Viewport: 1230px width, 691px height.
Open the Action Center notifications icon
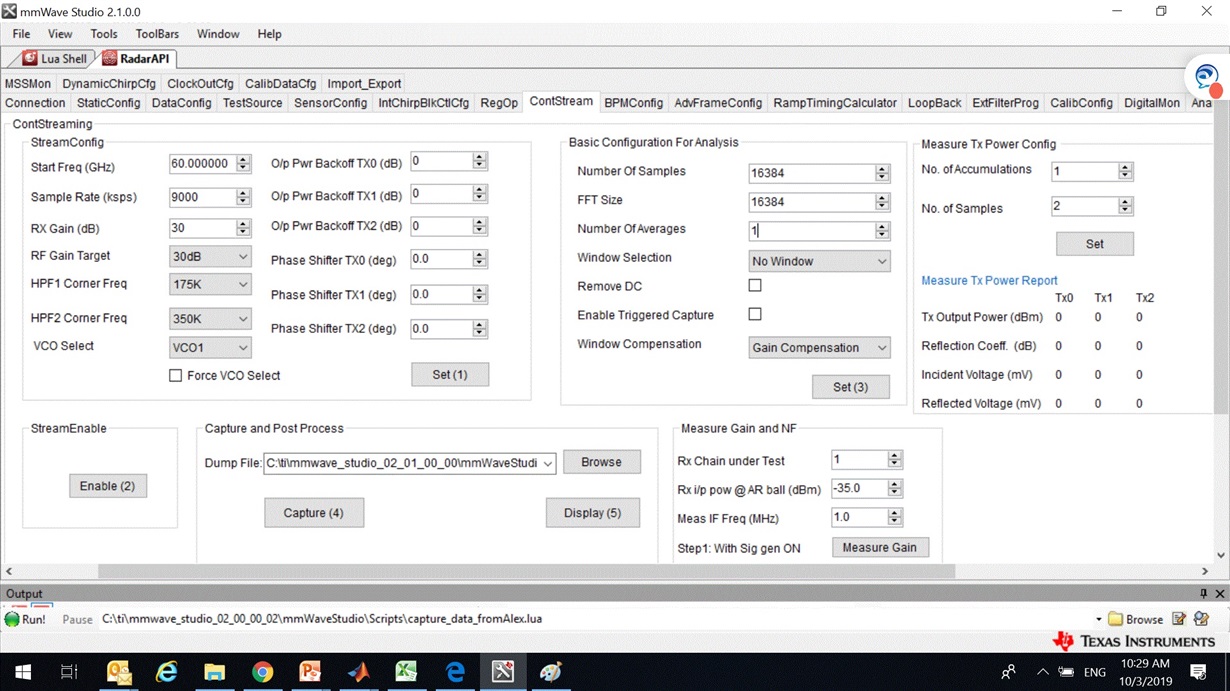pyautogui.click(x=1198, y=672)
